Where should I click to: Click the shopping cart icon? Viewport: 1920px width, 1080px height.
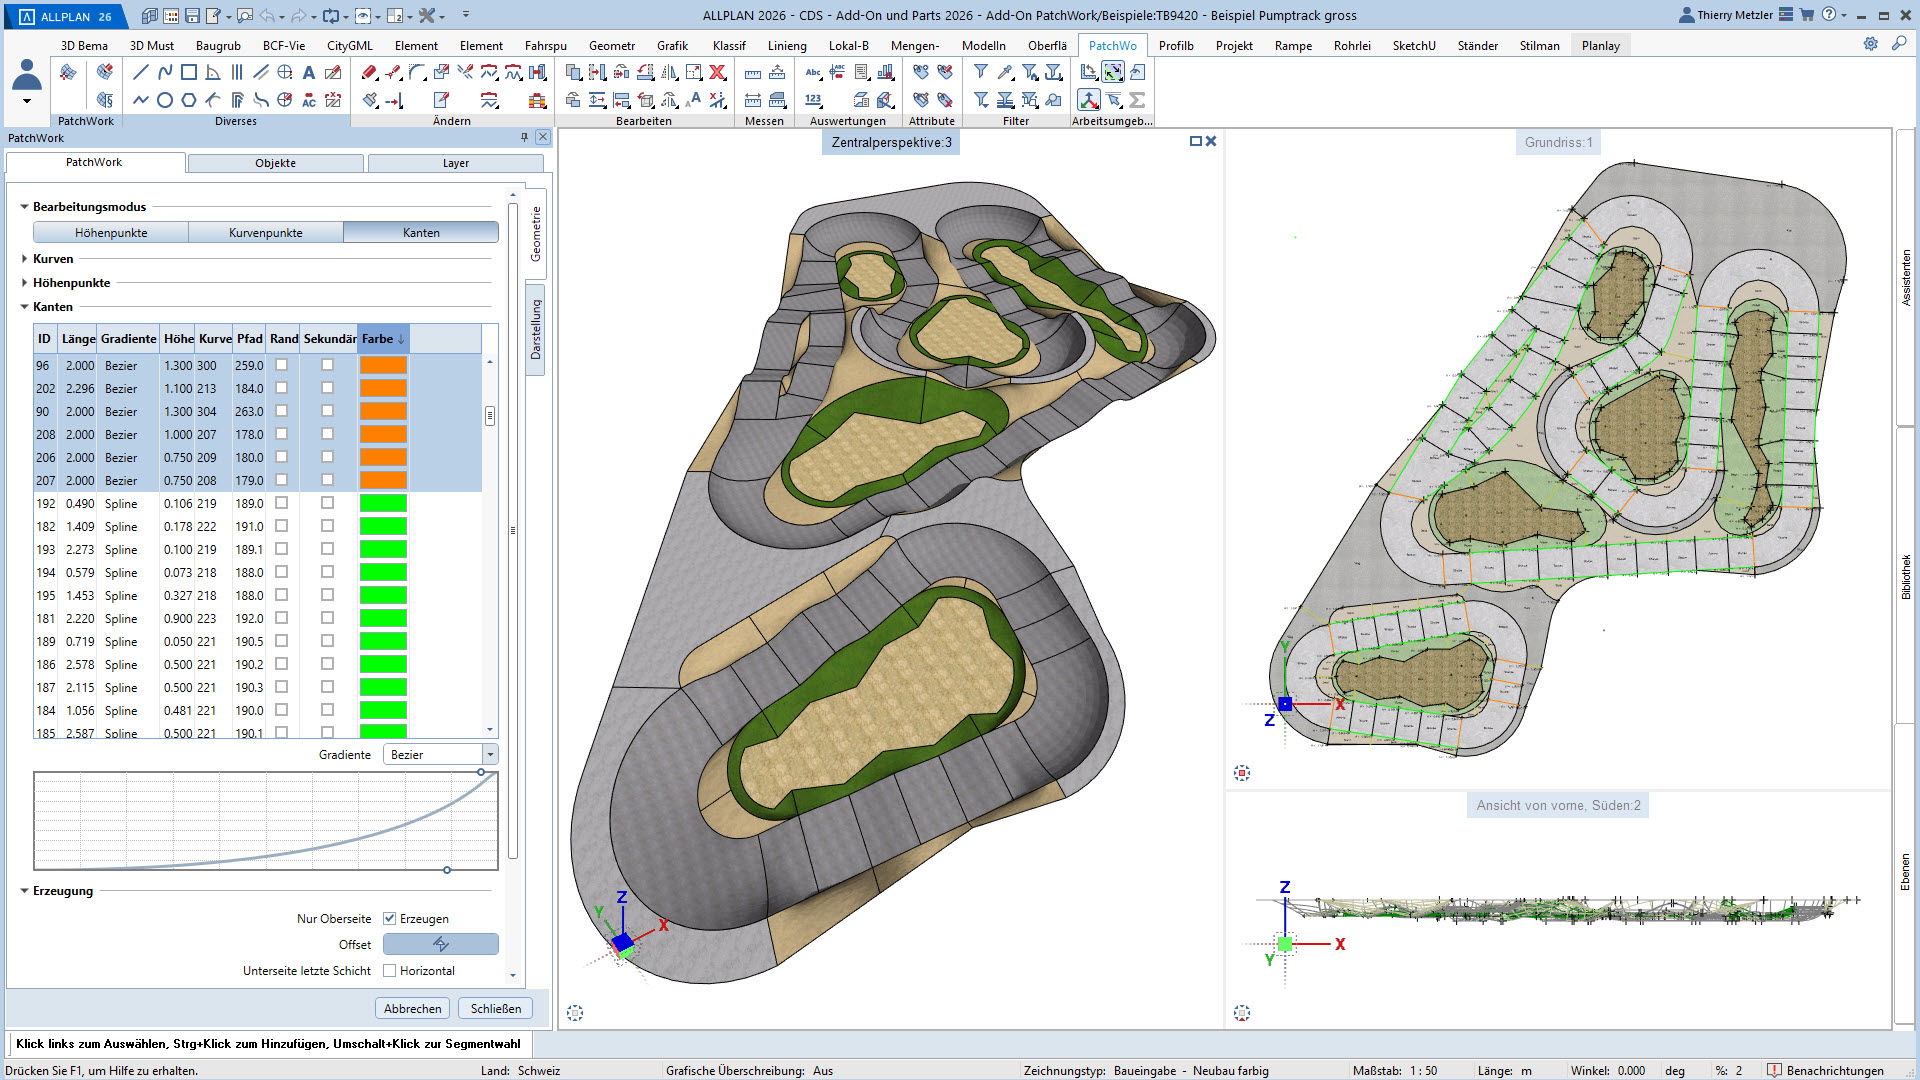pyautogui.click(x=1807, y=15)
